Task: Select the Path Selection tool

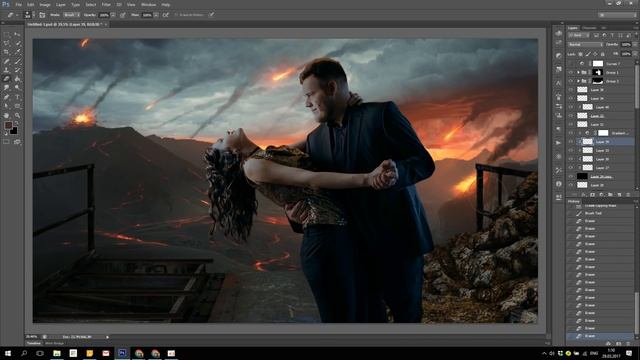Action: click(7, 106)
